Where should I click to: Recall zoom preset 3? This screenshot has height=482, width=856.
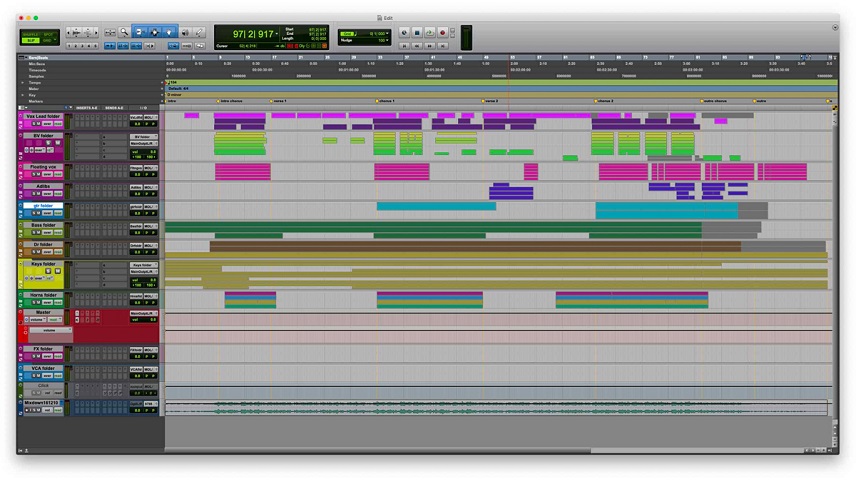coord(82,46)
